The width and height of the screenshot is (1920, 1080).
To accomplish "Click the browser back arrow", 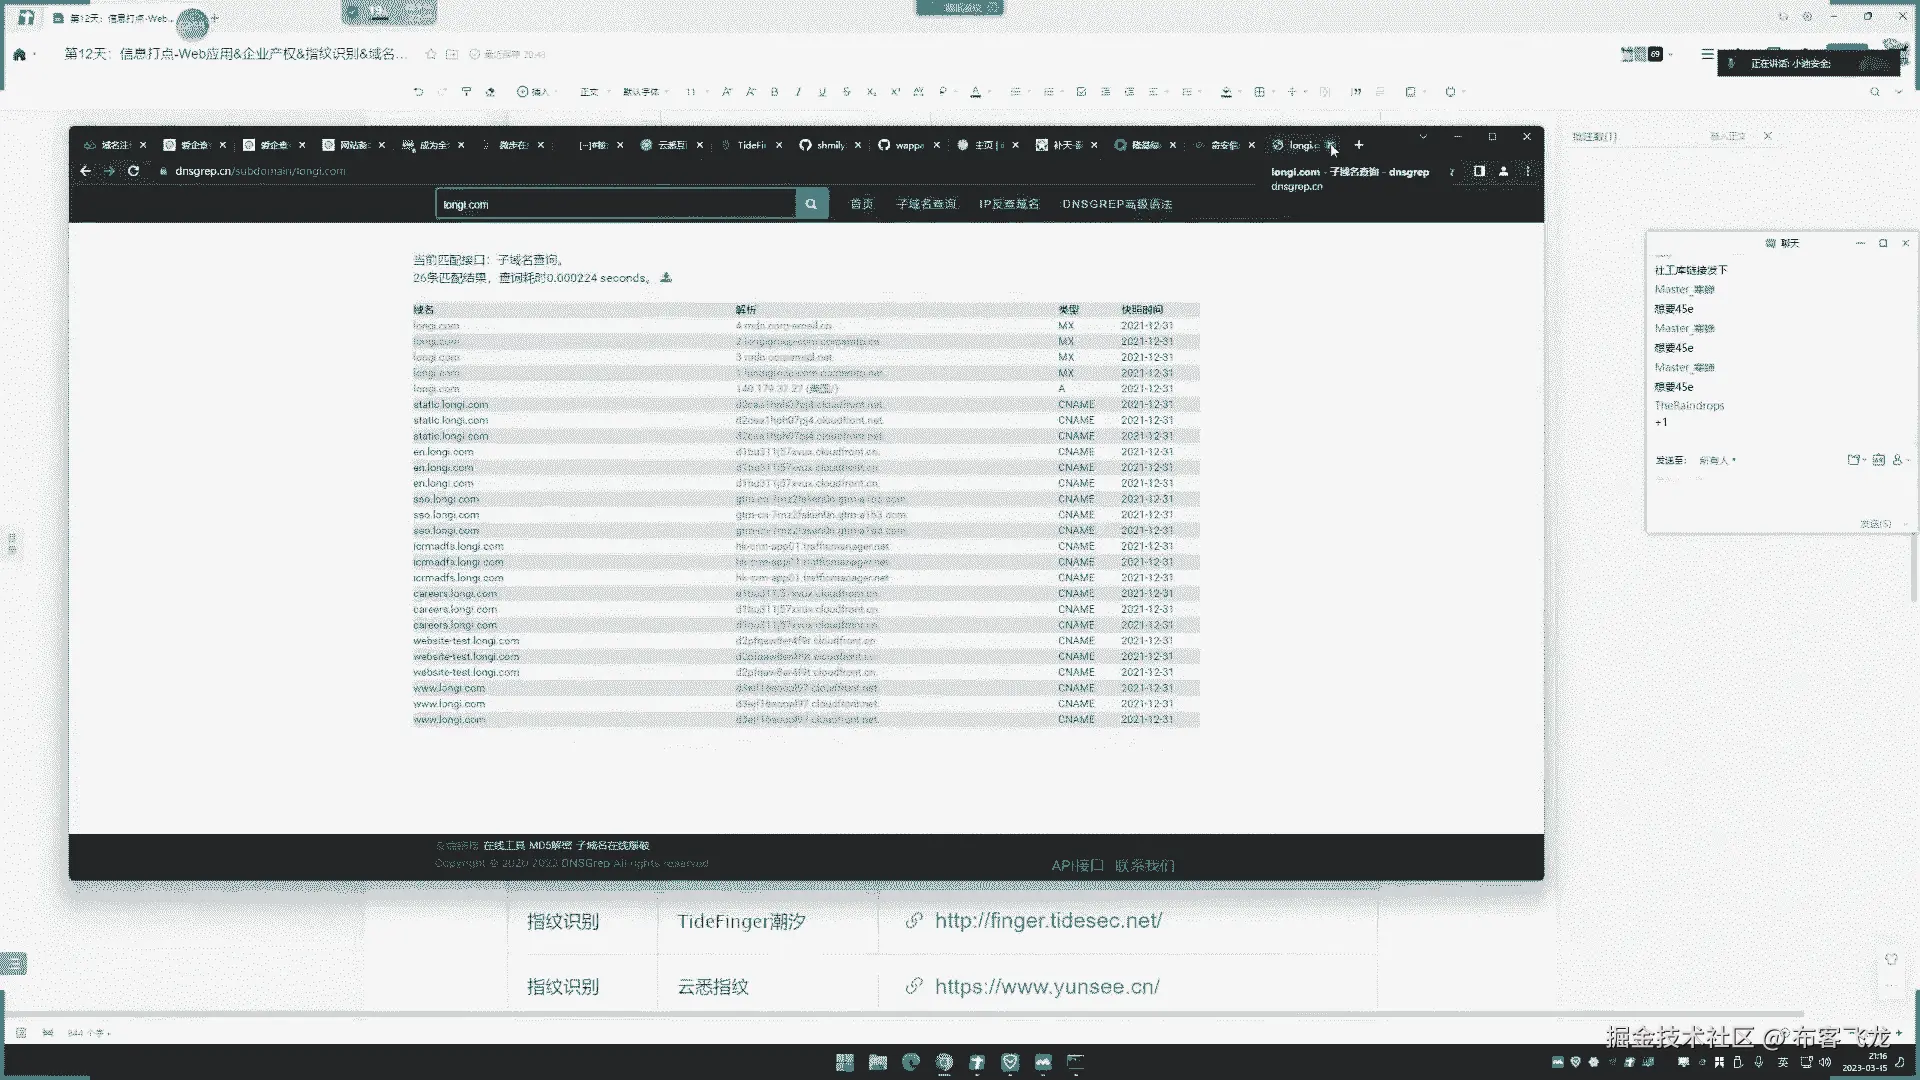I will (86, 171).
